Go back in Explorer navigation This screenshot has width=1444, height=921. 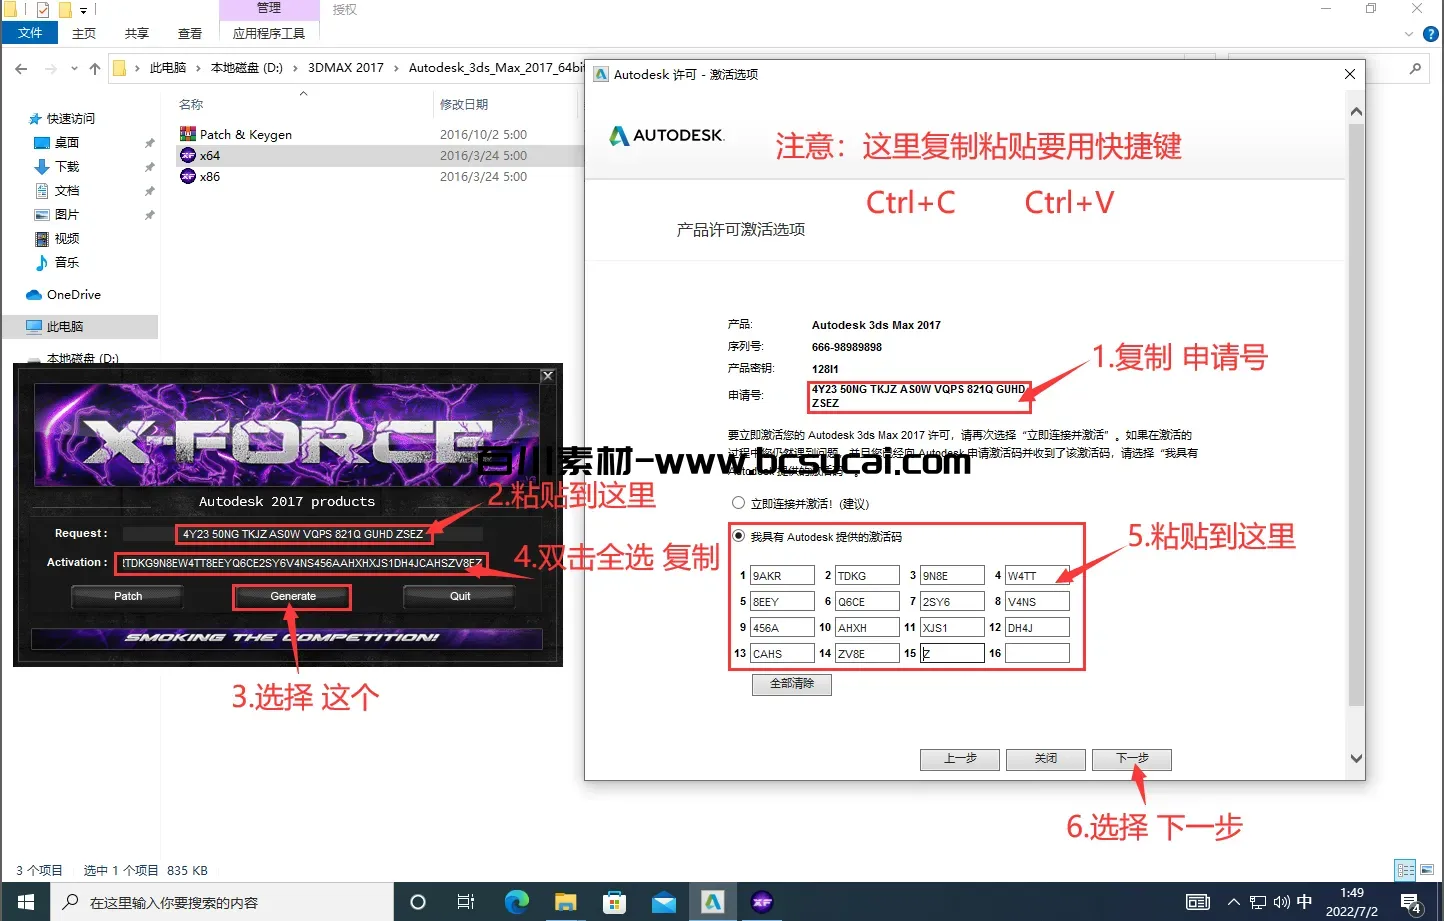(x=21, y=68)
